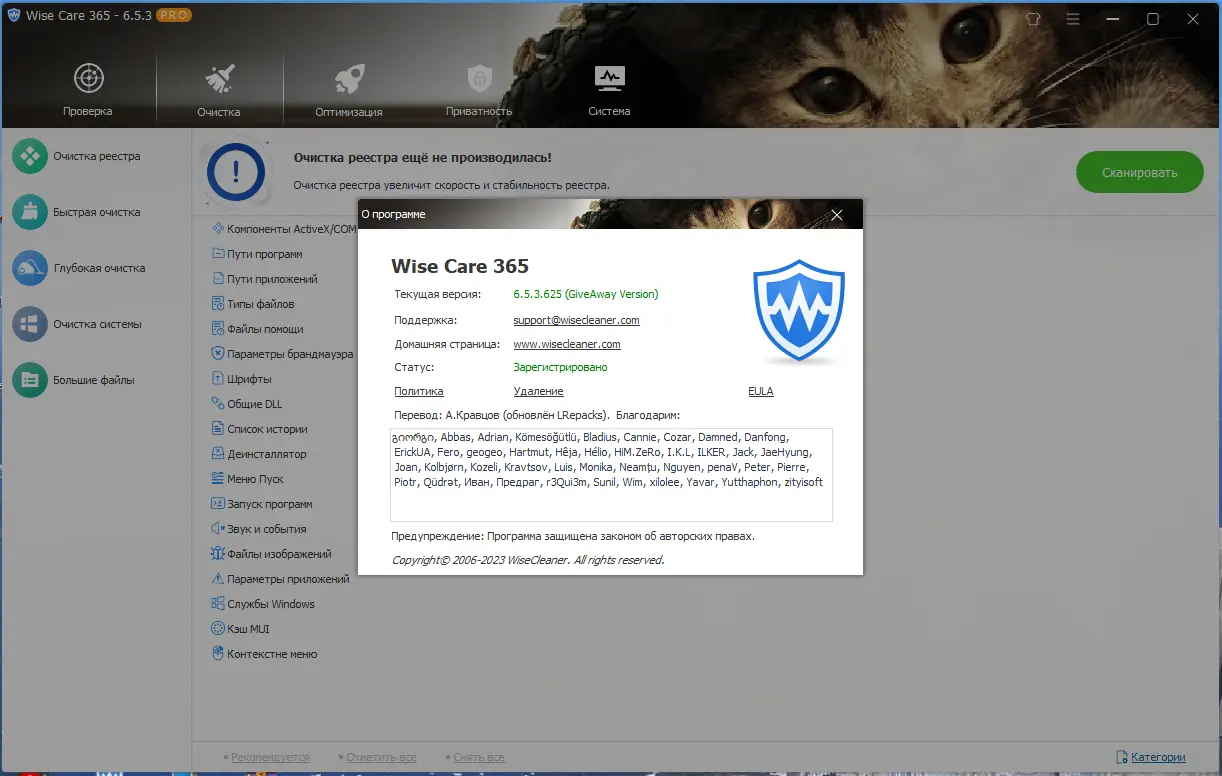Open the Глубокая очистка tool
The image size is (1222, 776).
96,268
